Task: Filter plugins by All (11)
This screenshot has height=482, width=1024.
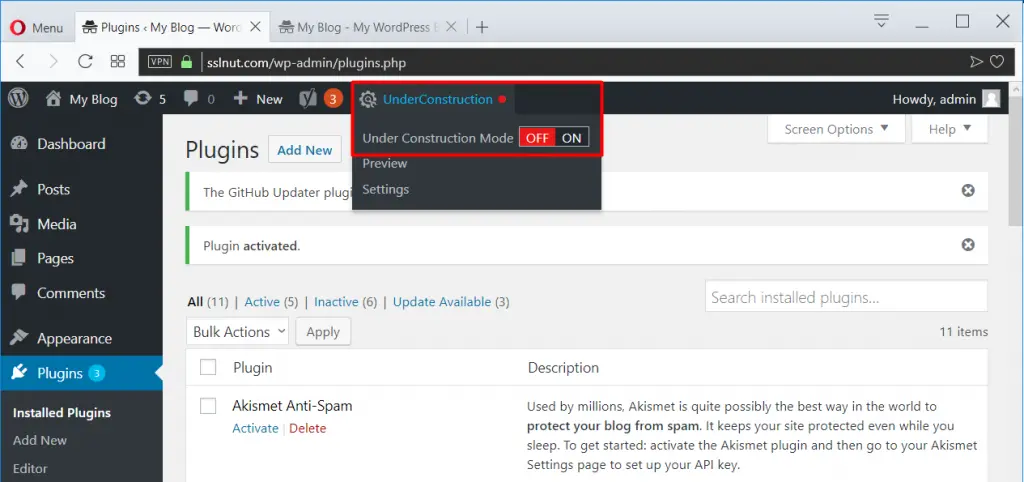Action: [208, 302]
